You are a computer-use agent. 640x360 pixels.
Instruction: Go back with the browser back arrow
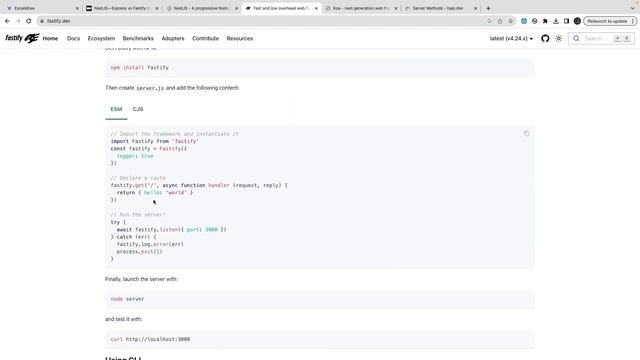7,21
